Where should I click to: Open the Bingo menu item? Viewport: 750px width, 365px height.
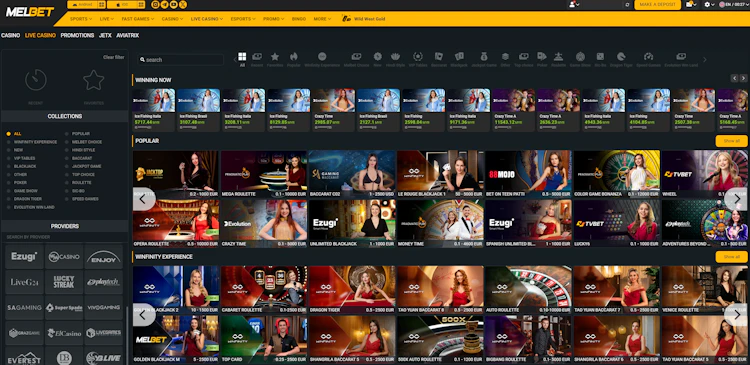tap(298, 19)
